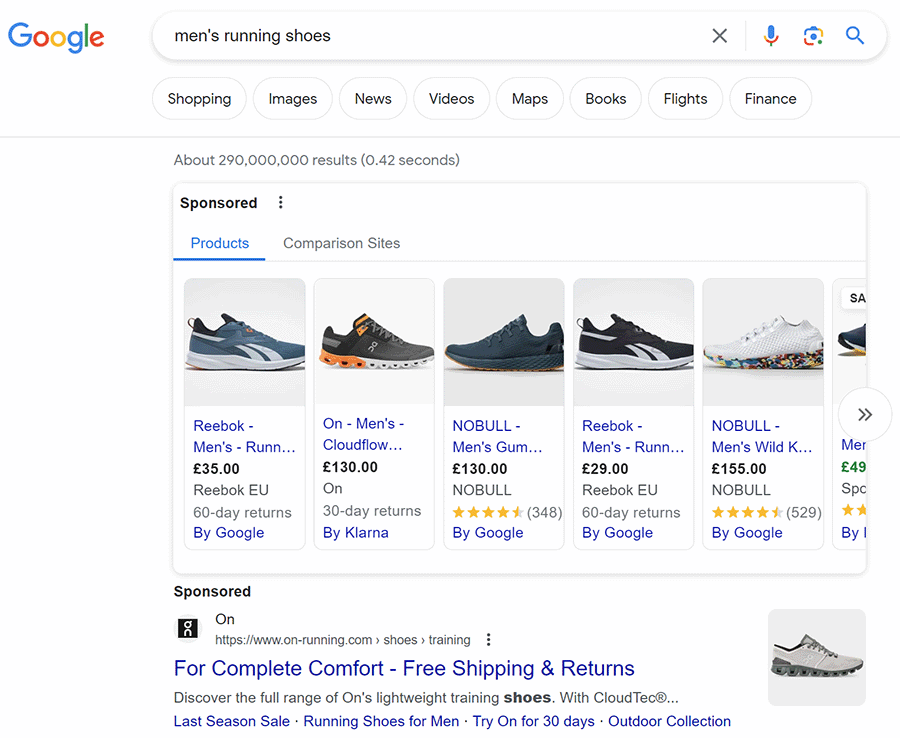This screenshot has height=738, width=900.
Task: Open the Outdoor Collection sitelink
Action: click(x=669, y=721)
